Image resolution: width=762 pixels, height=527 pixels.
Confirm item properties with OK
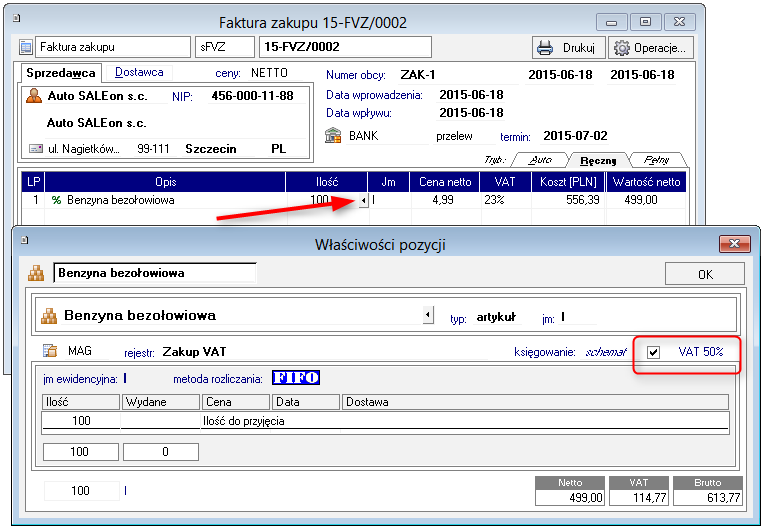[x=705, y=274]
